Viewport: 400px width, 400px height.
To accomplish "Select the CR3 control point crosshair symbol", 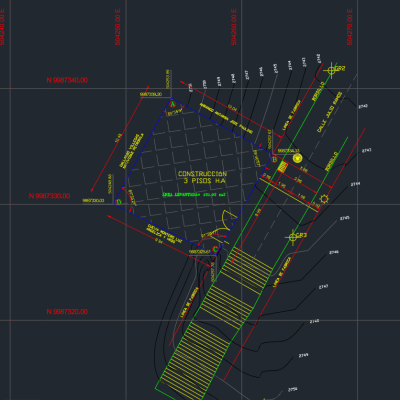I will (293, 237).
